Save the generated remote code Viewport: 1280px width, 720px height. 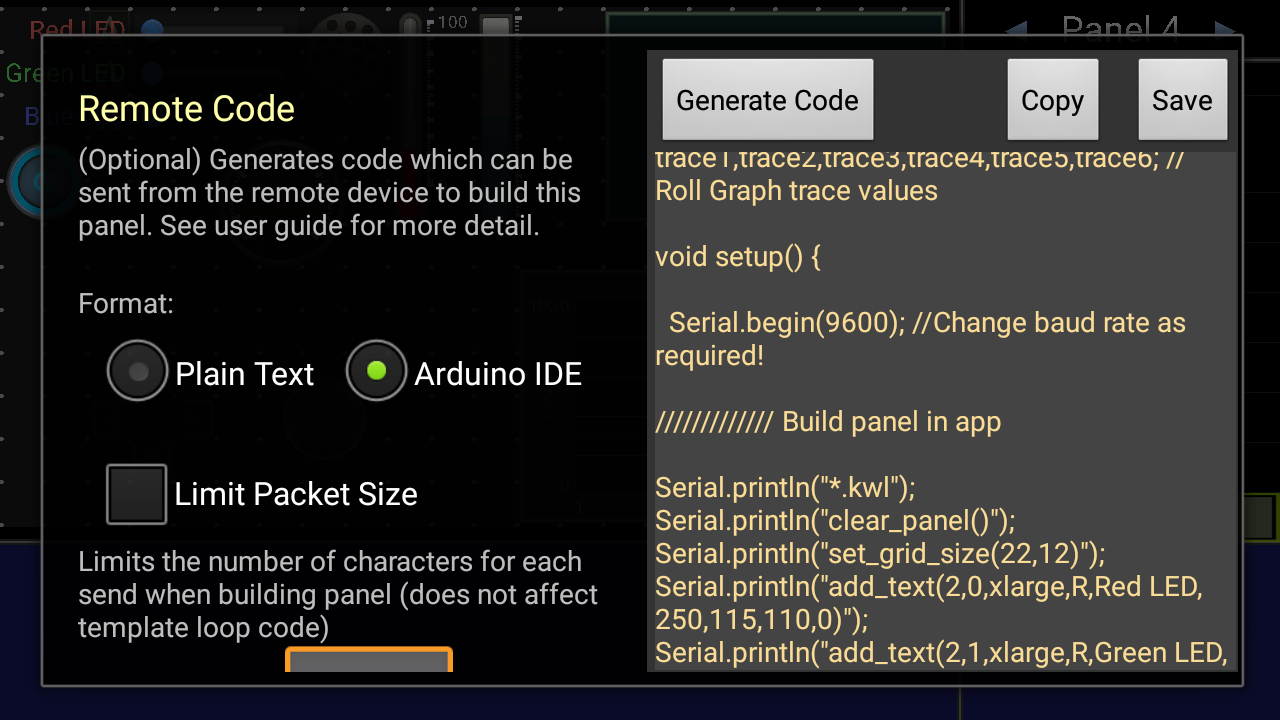click(1182, 100)
